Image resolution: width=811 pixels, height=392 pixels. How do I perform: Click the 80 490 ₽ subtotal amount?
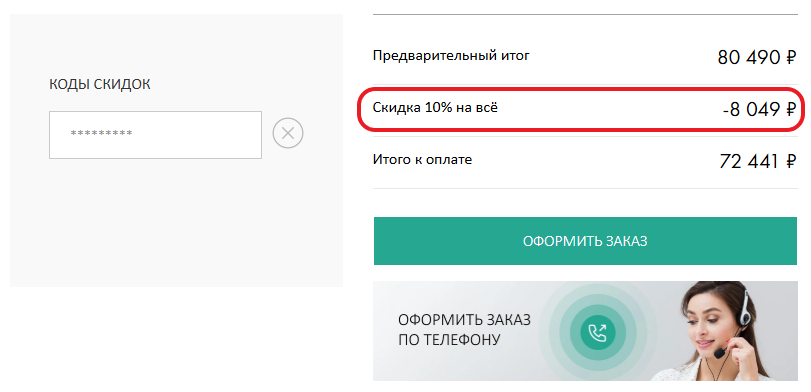[757, 57]
